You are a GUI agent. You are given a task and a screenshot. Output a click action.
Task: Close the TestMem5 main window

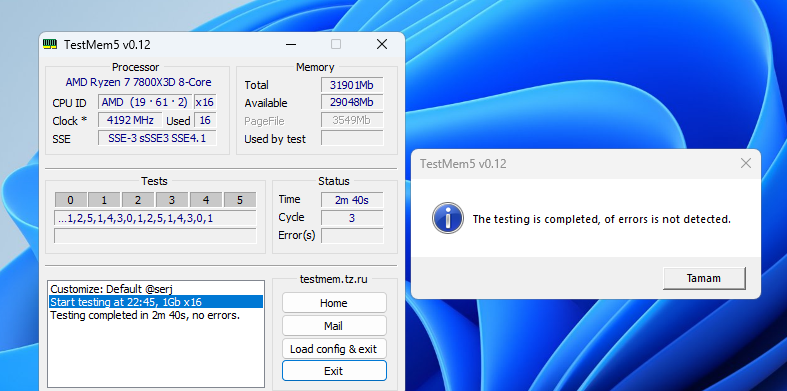coord(381,44)
